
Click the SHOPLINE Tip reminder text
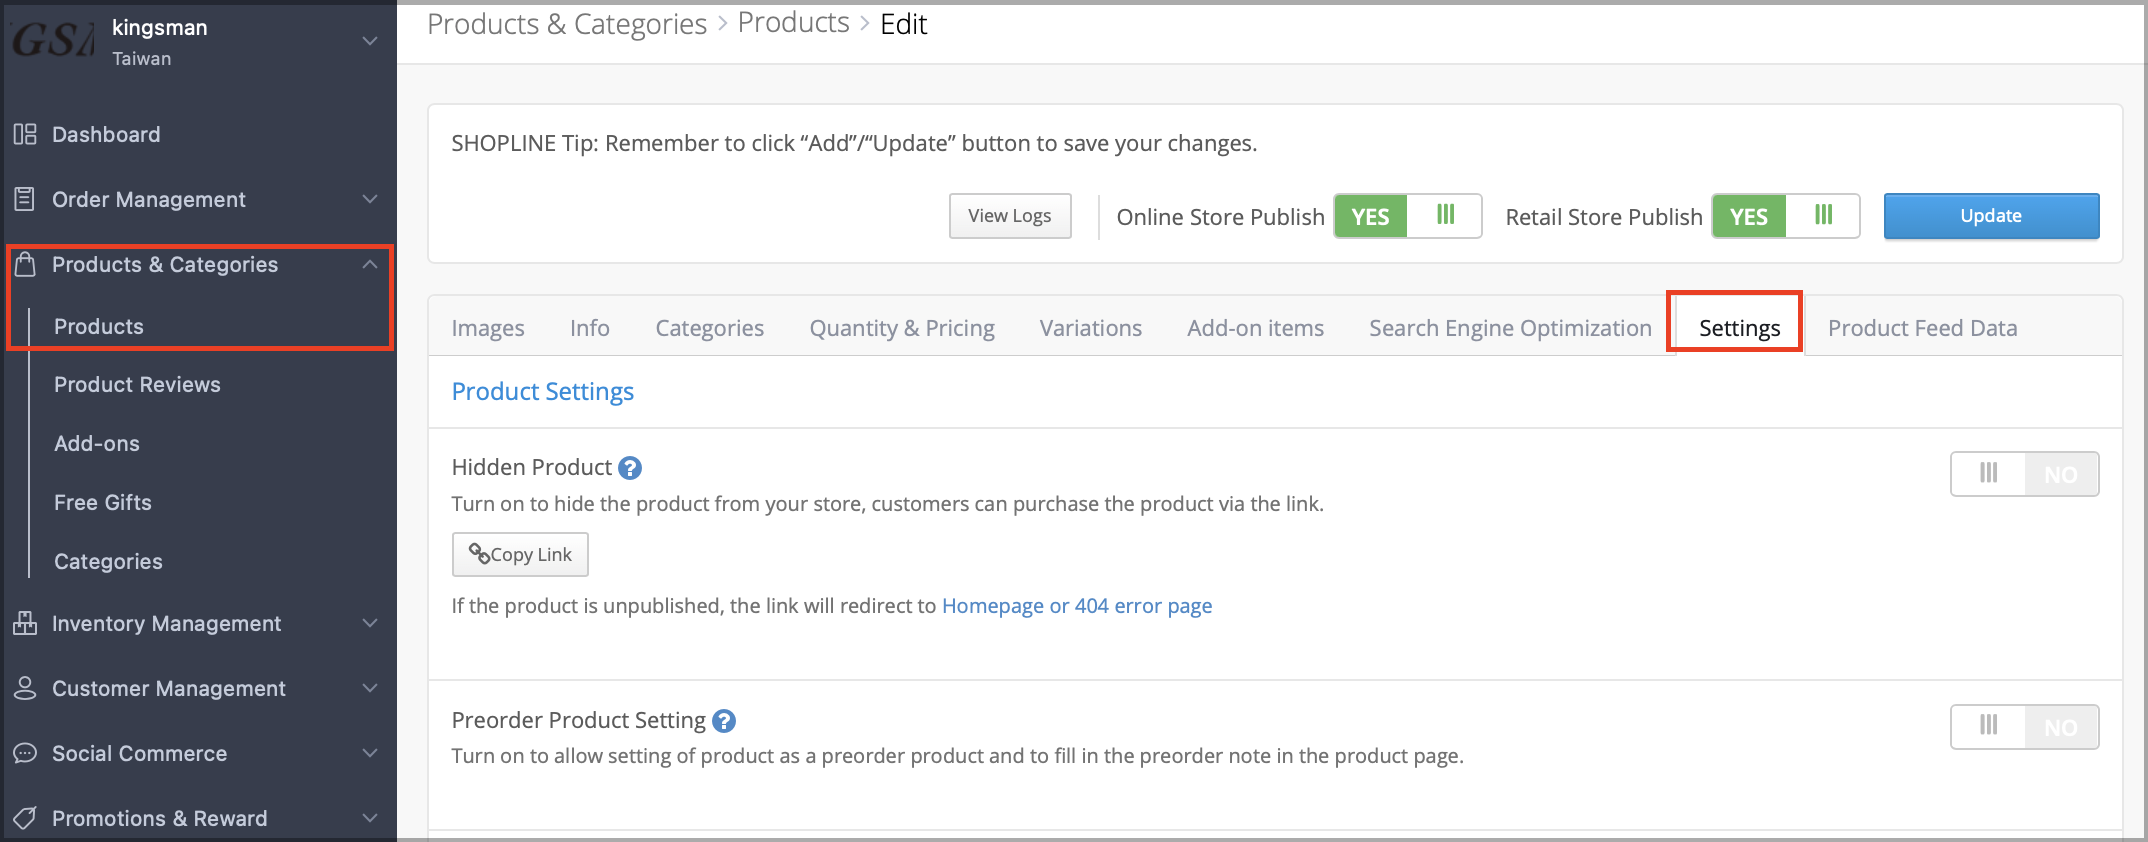854,143
